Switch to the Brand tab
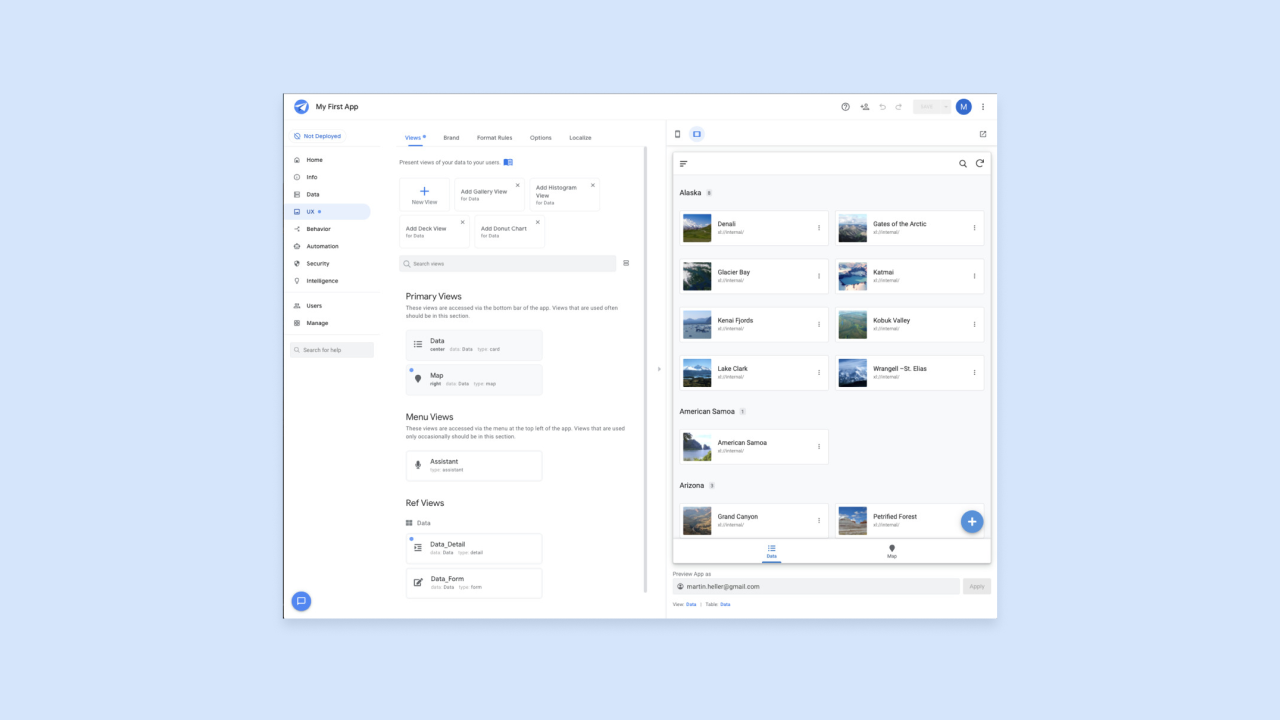This screenshot has height=720, width=1280. [x=451, y=137]
